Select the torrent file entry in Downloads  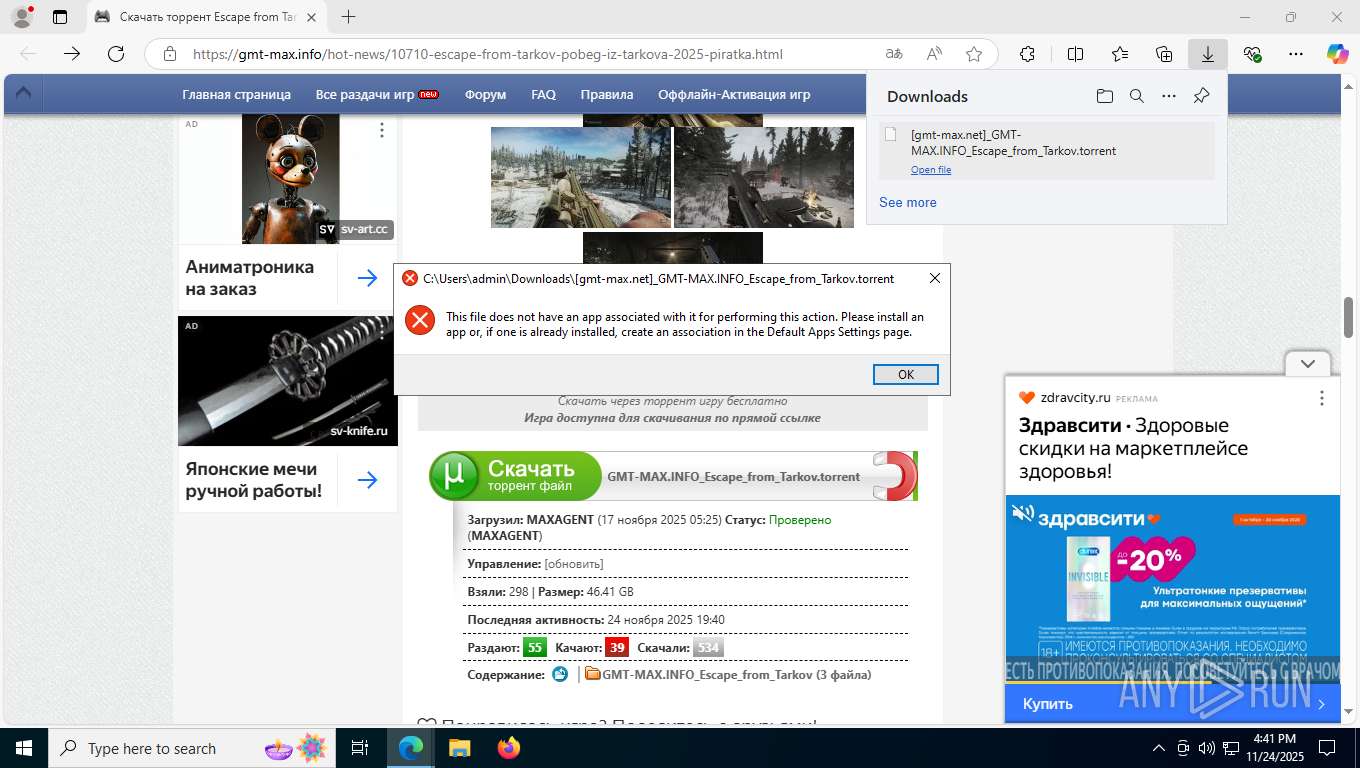coord(1046,150)
